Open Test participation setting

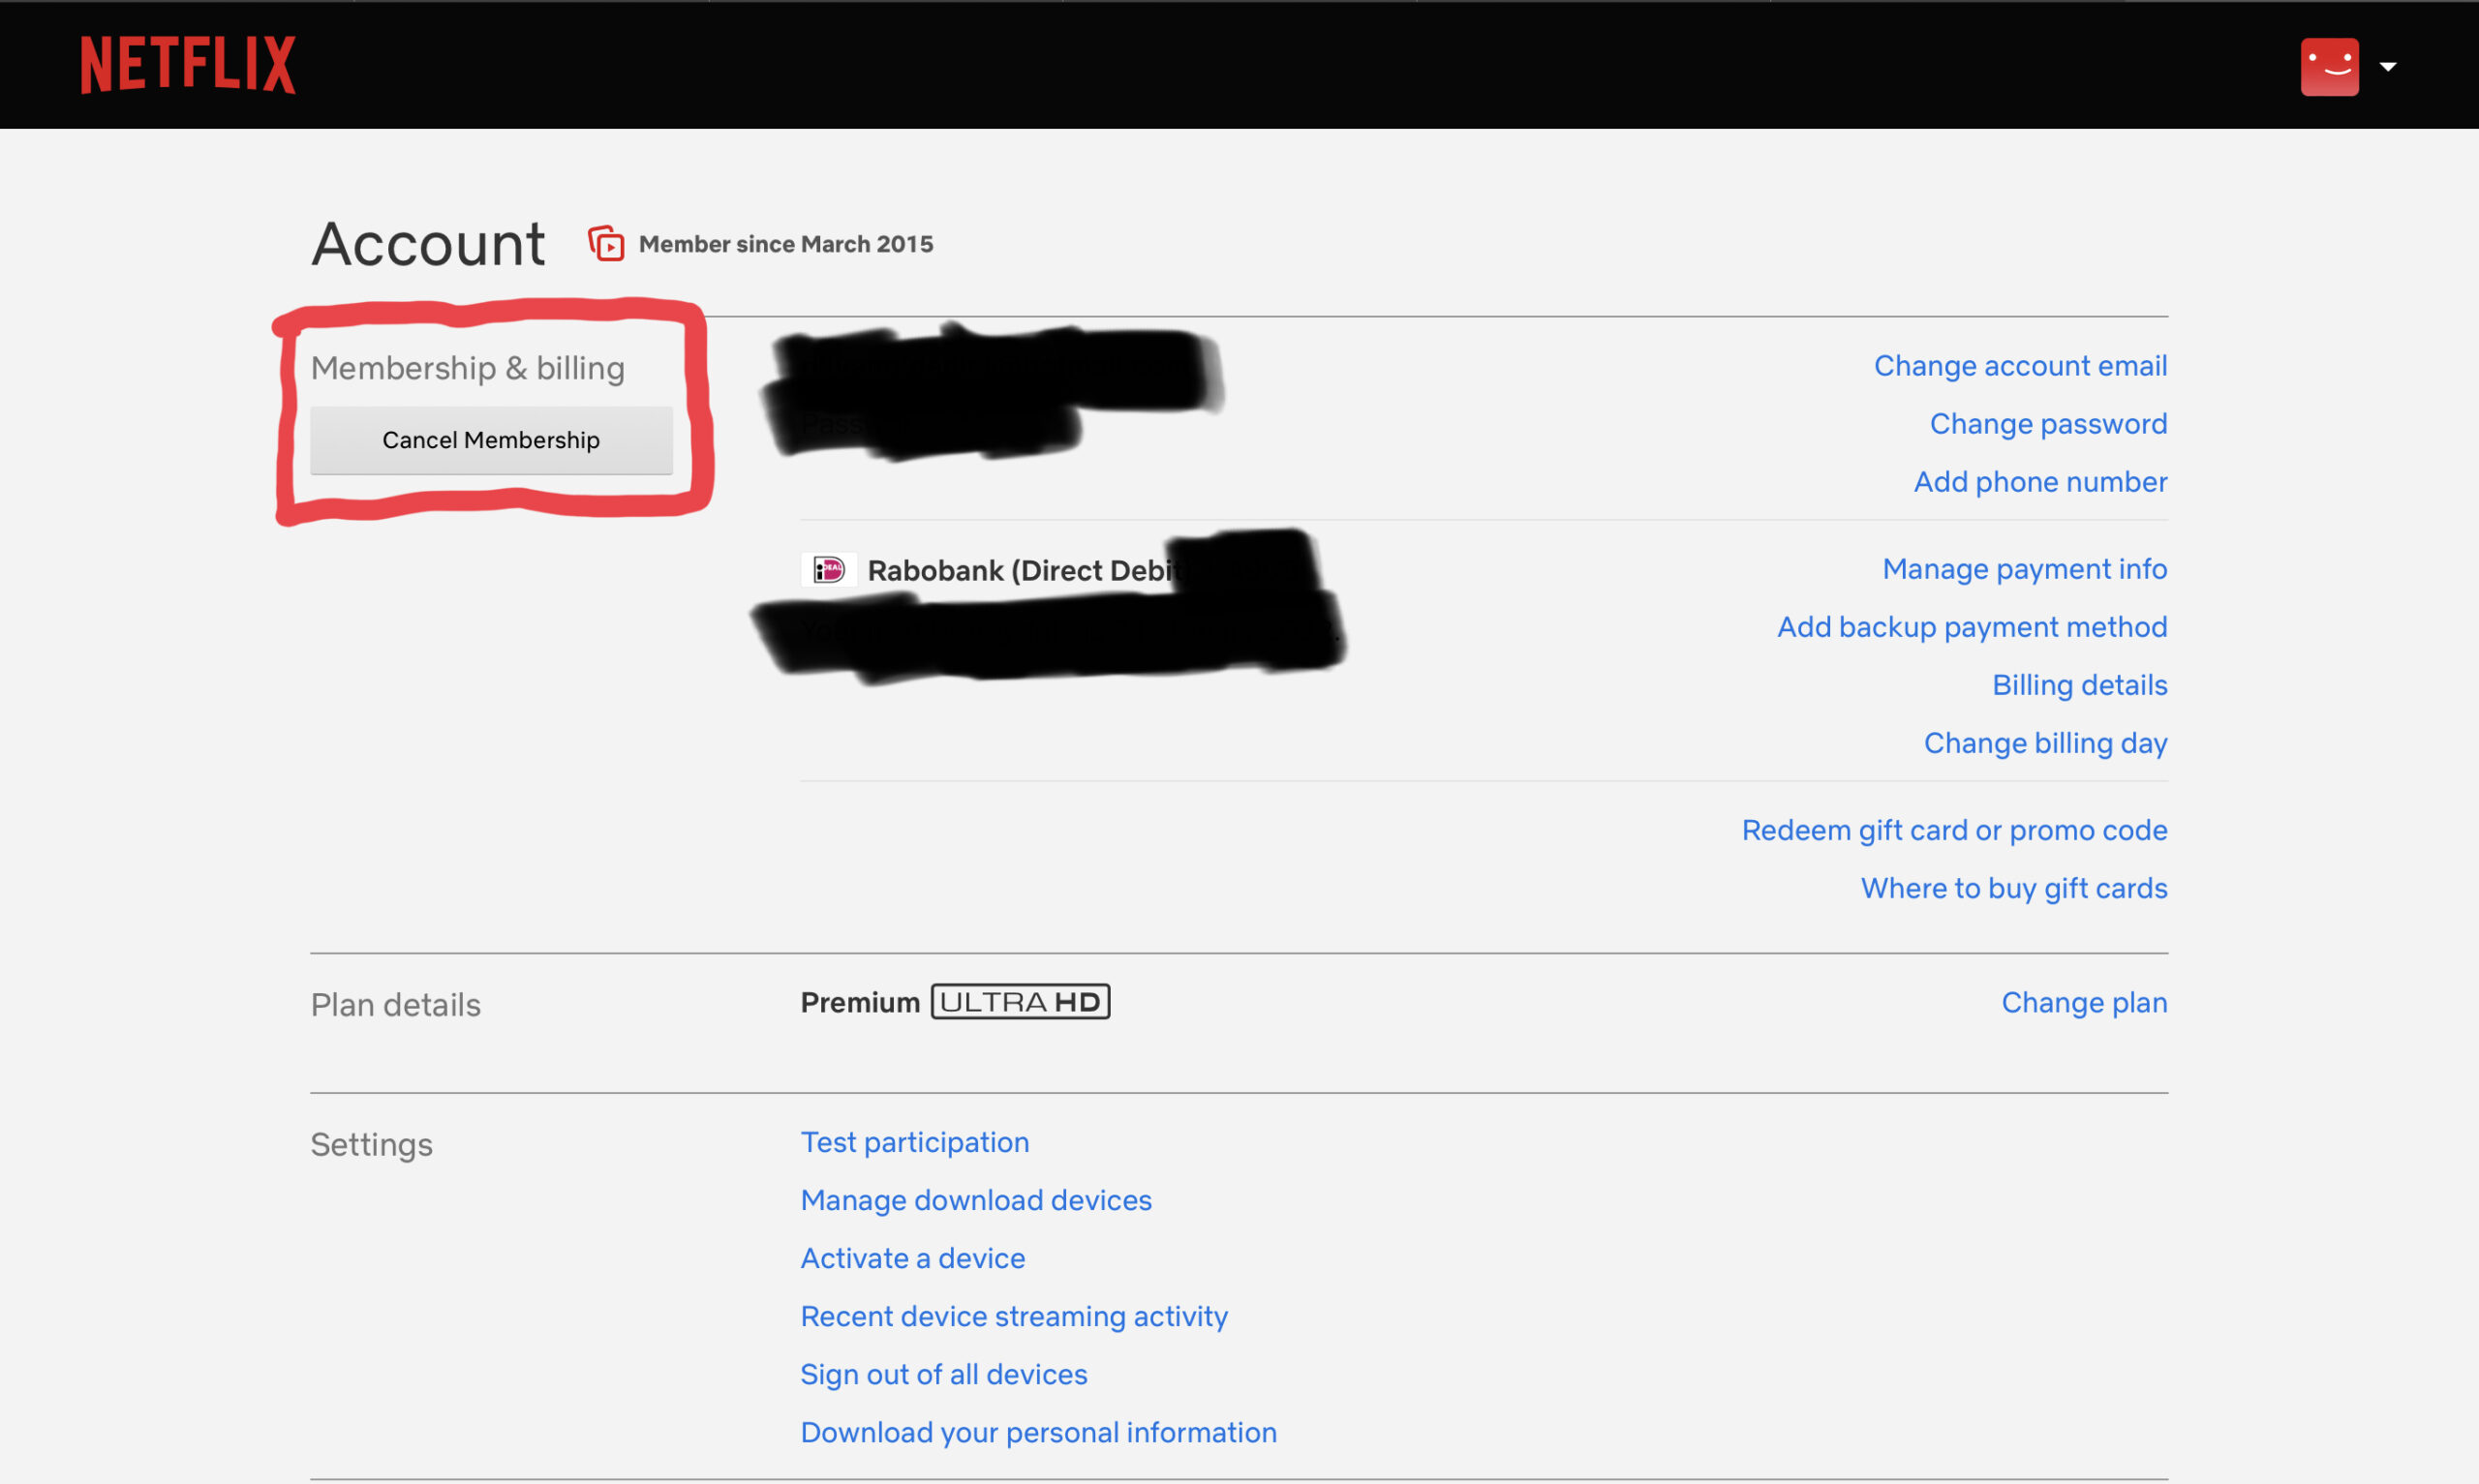click(914, 1142)
